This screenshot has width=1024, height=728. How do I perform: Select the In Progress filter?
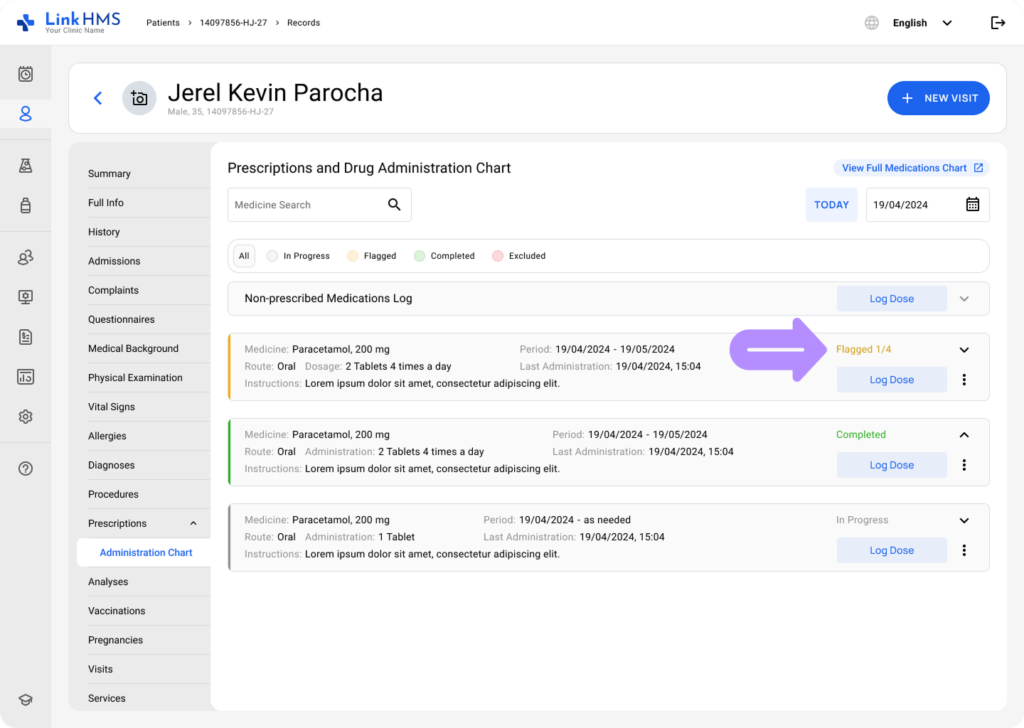(x=298, y=256)
